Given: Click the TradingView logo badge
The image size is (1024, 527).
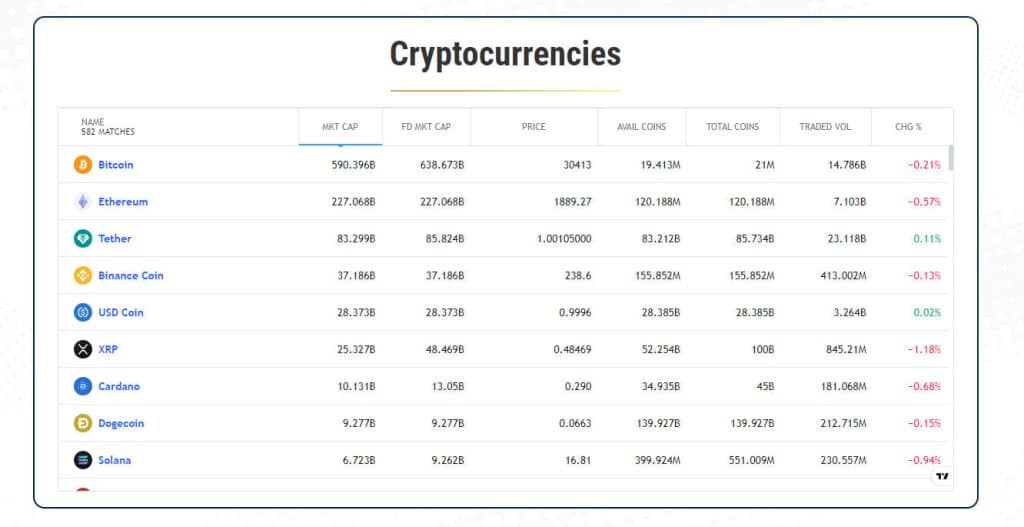Looking at the screenshot, I should point(941,476).
